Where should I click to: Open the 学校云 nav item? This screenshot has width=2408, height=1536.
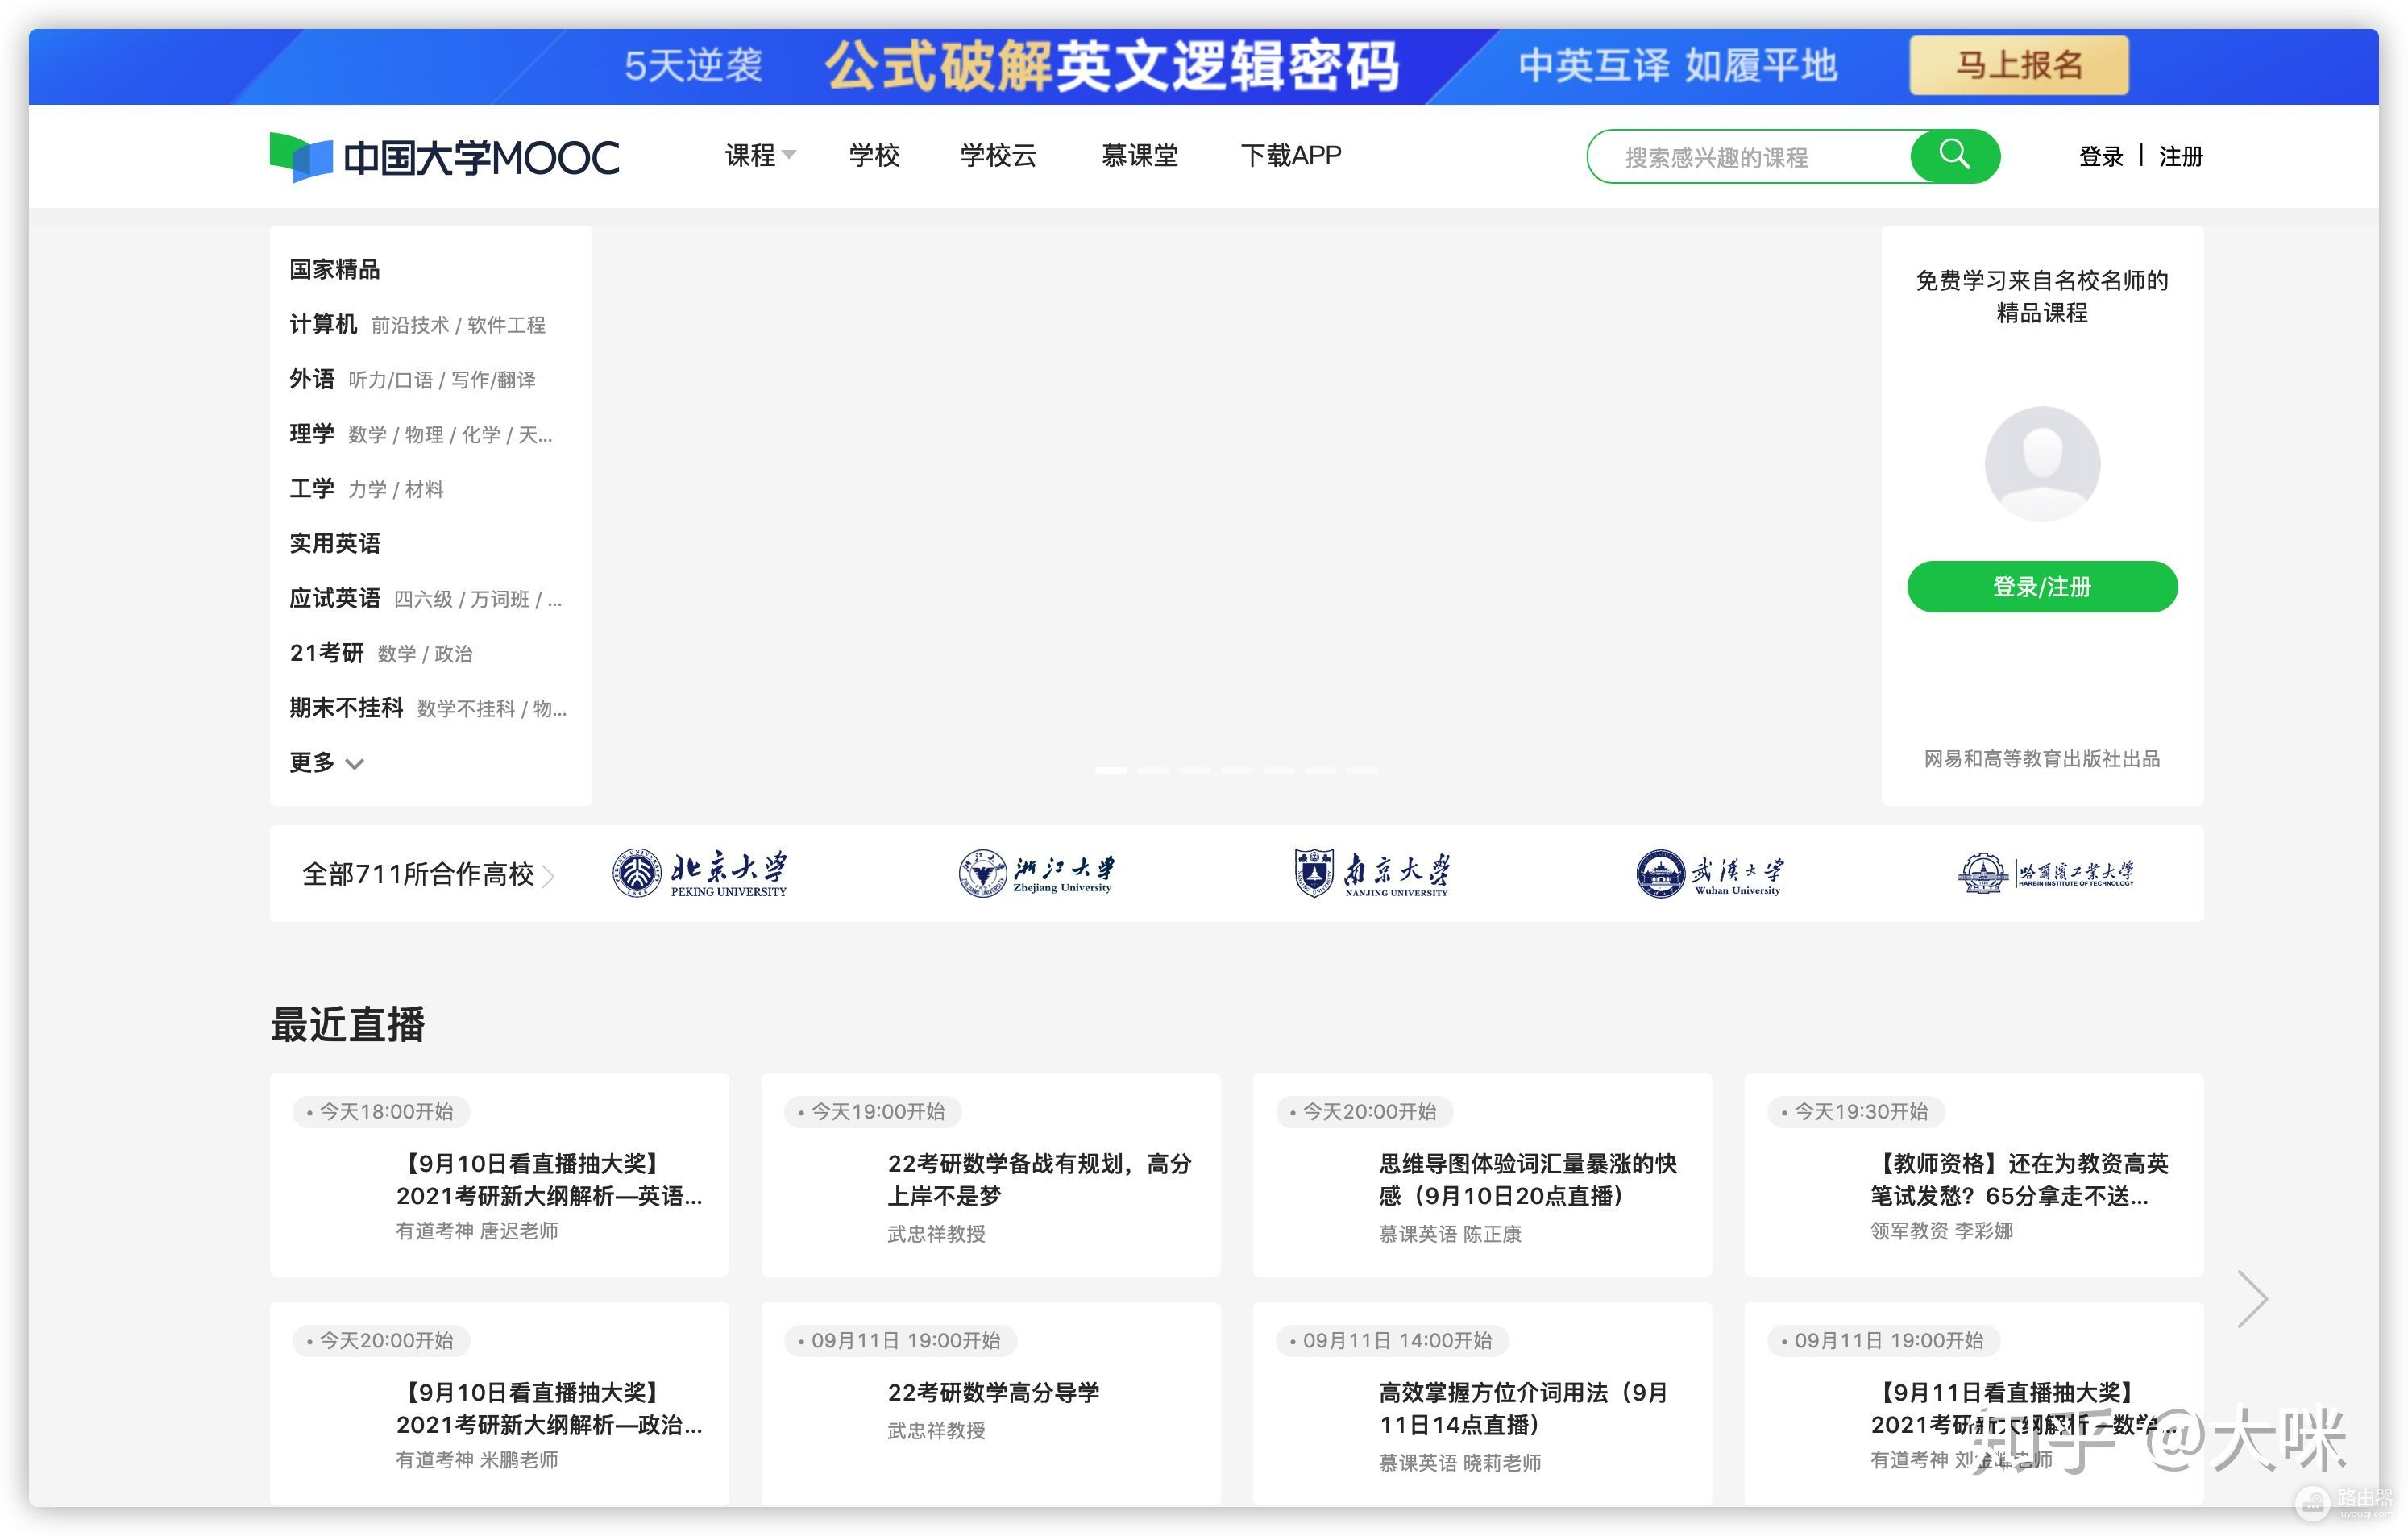[x=998, y=155]
